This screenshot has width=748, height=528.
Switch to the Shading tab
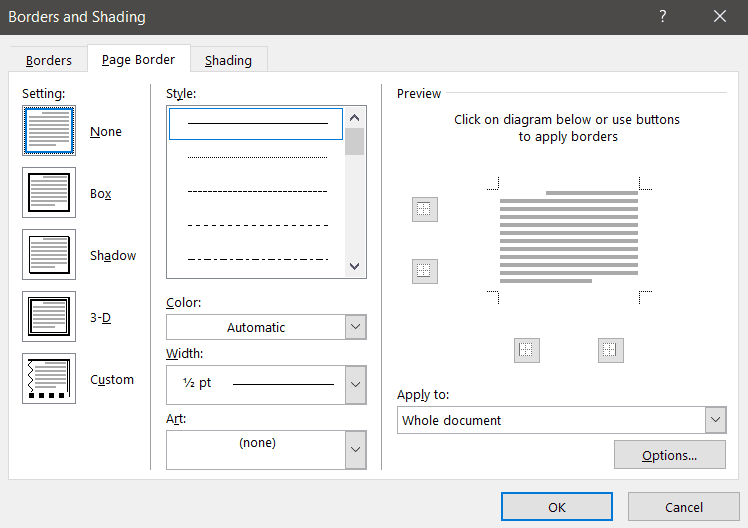pyautogui.click(x=229, y=61)
